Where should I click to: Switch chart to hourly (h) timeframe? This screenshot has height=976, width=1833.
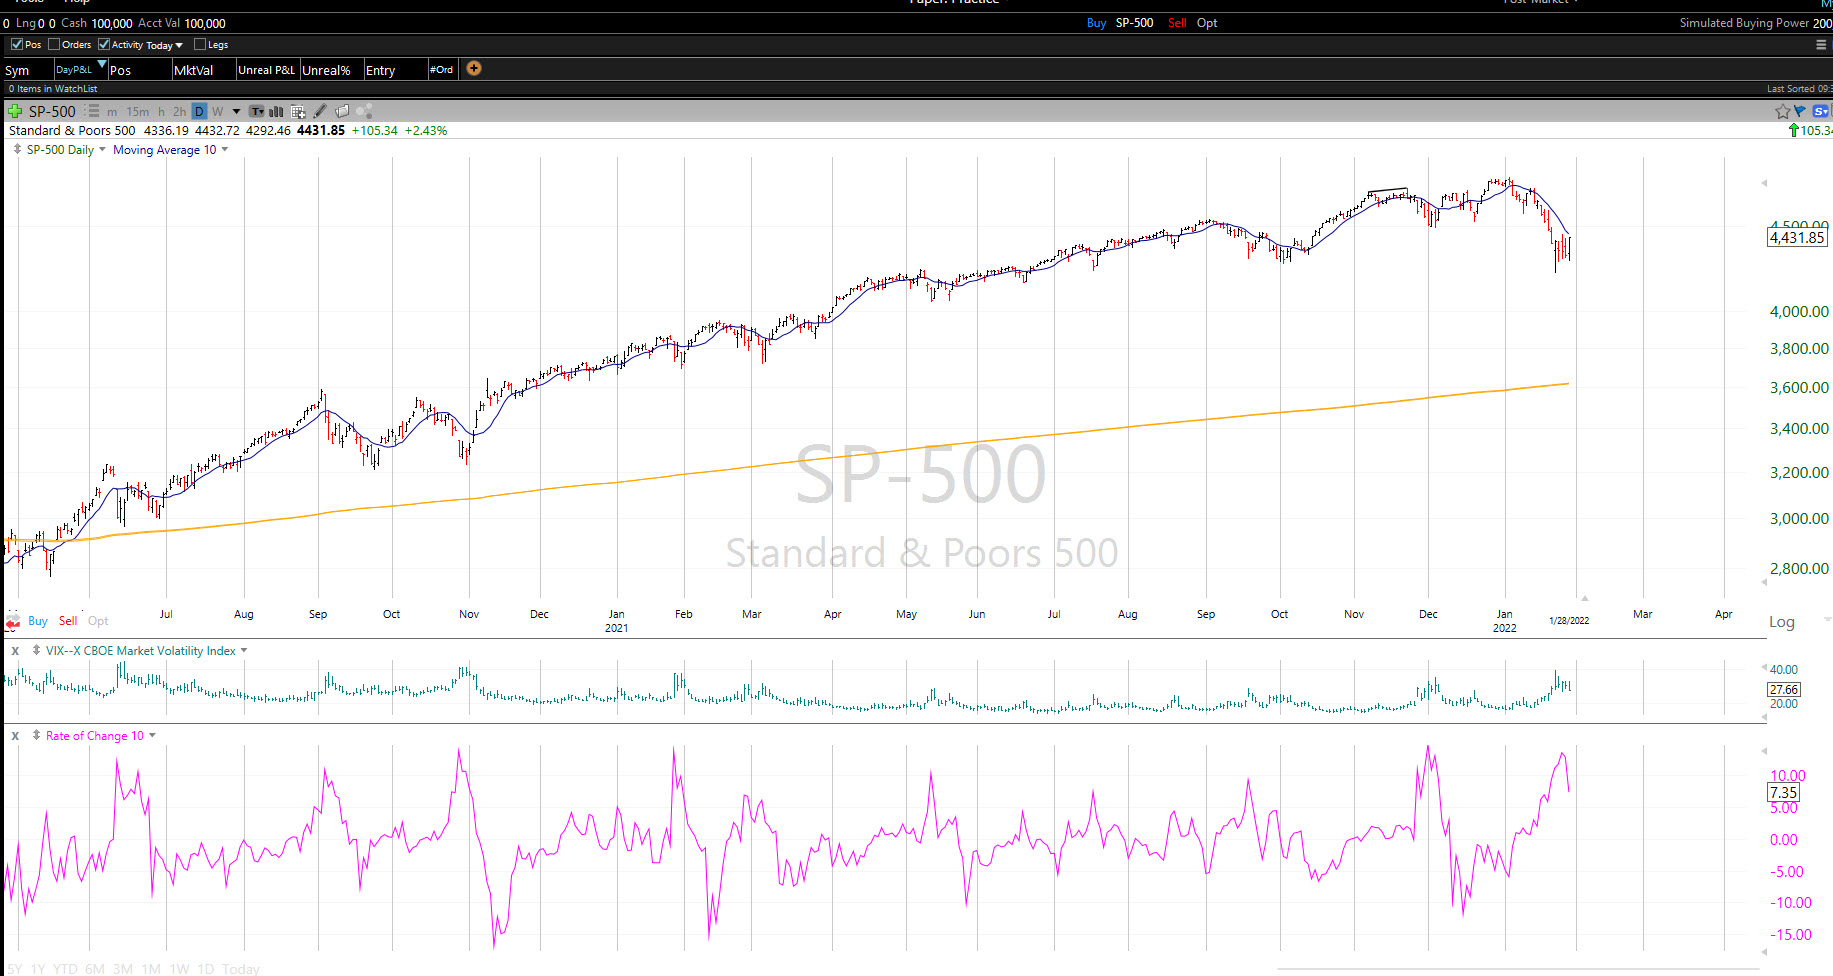coord(161,112)
